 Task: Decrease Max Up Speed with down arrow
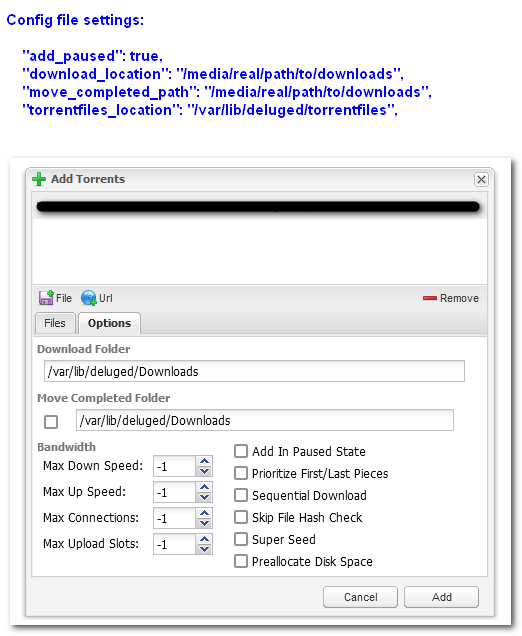[204, 497]
